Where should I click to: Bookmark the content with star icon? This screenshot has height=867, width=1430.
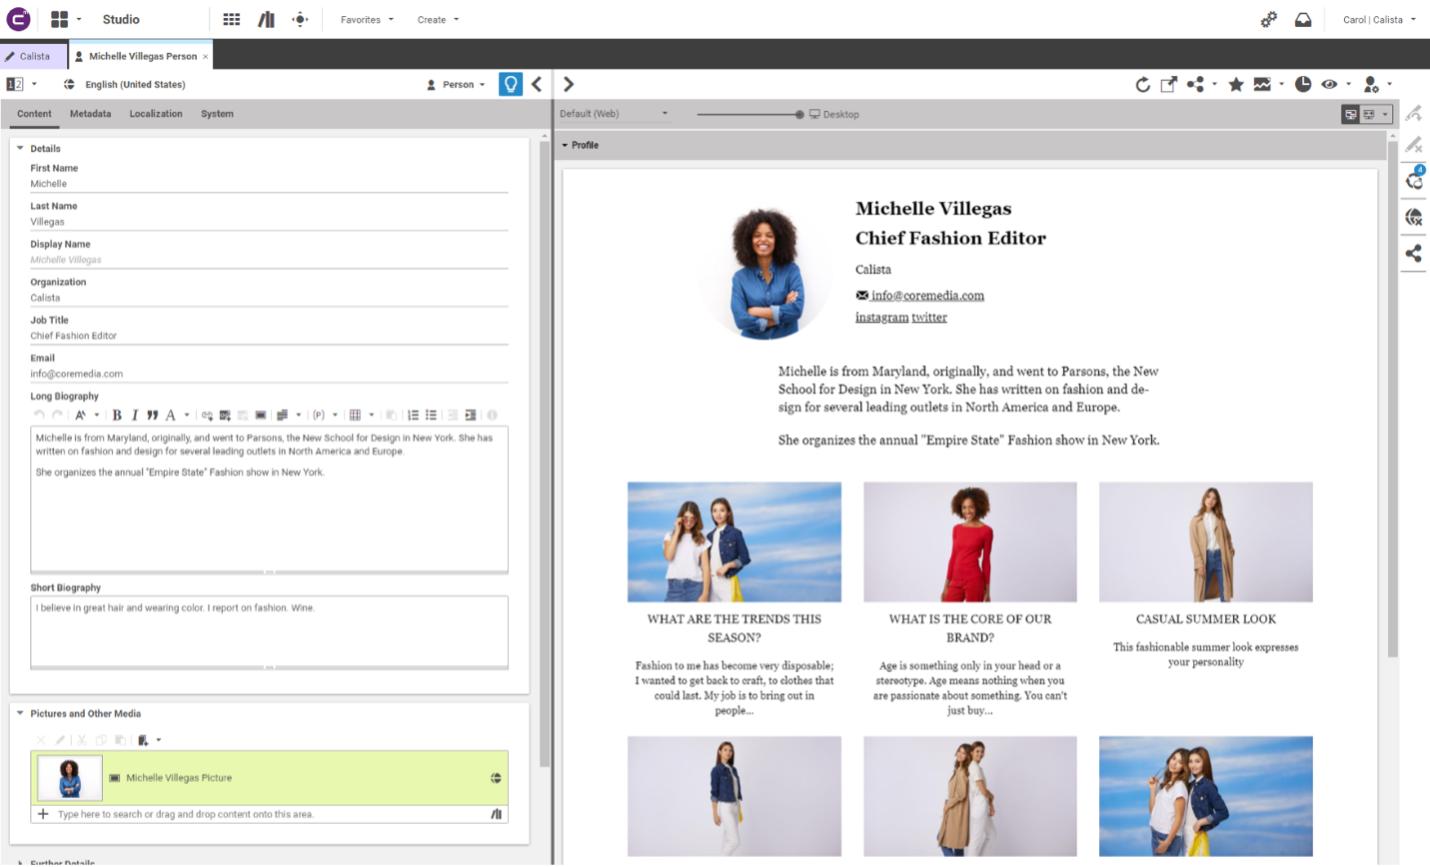(1236, 85)
